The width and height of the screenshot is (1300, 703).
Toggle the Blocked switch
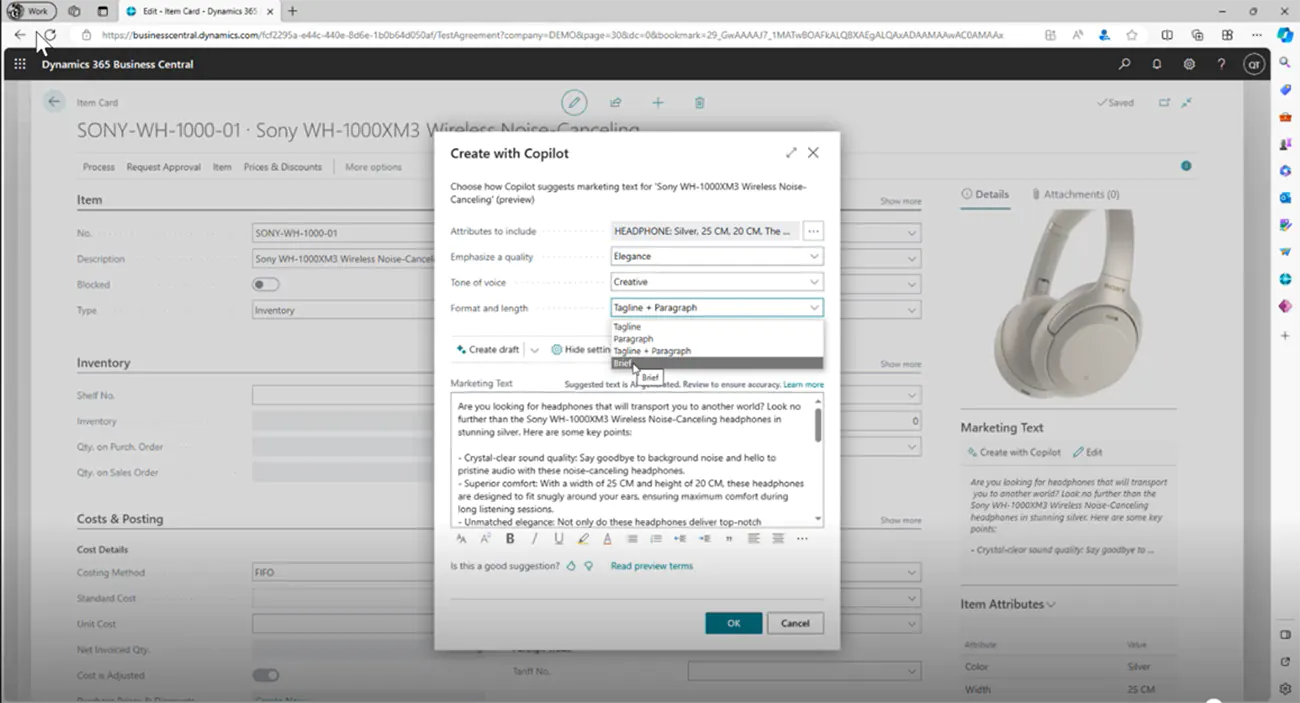pos(265,285)
